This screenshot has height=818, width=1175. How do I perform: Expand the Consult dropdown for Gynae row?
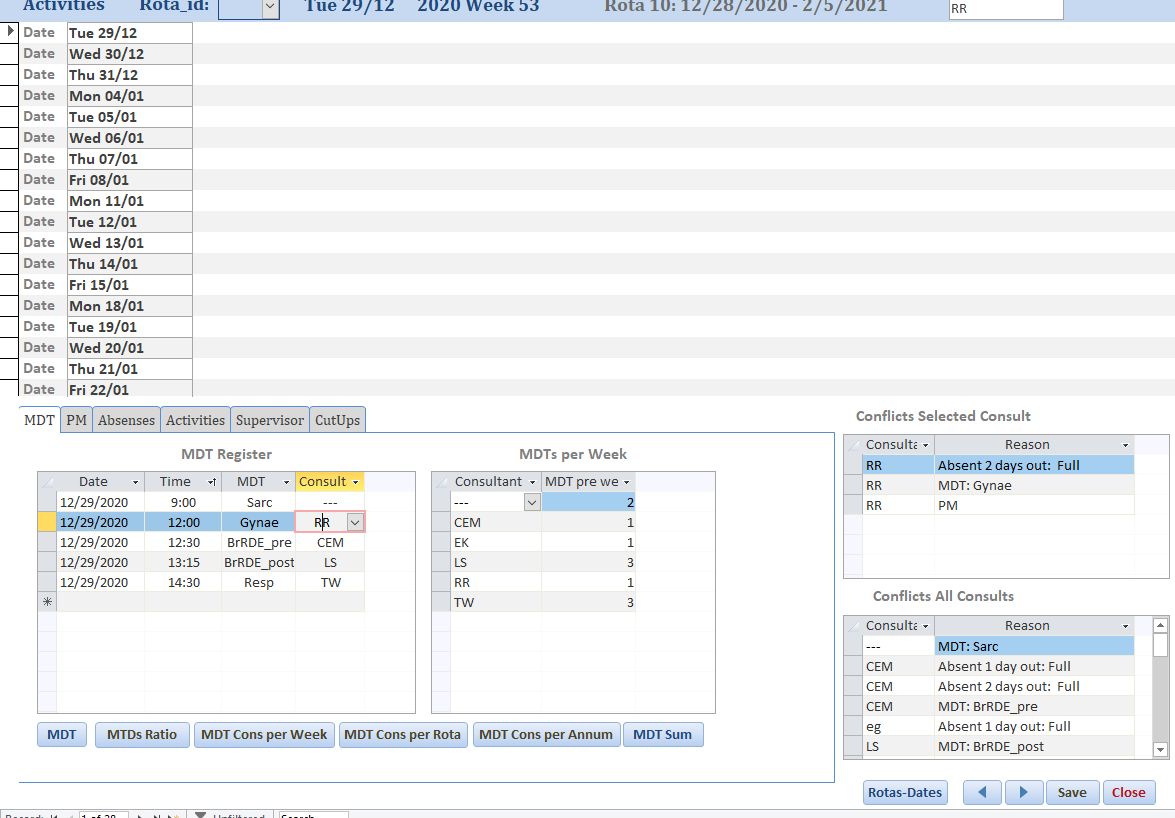click(x=354, y=522)
